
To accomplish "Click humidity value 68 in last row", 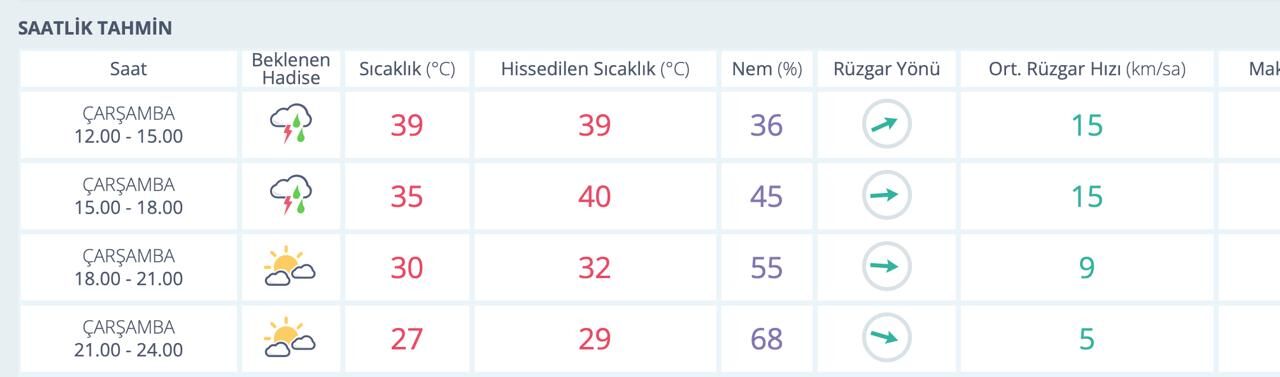I will pos(767,338).
